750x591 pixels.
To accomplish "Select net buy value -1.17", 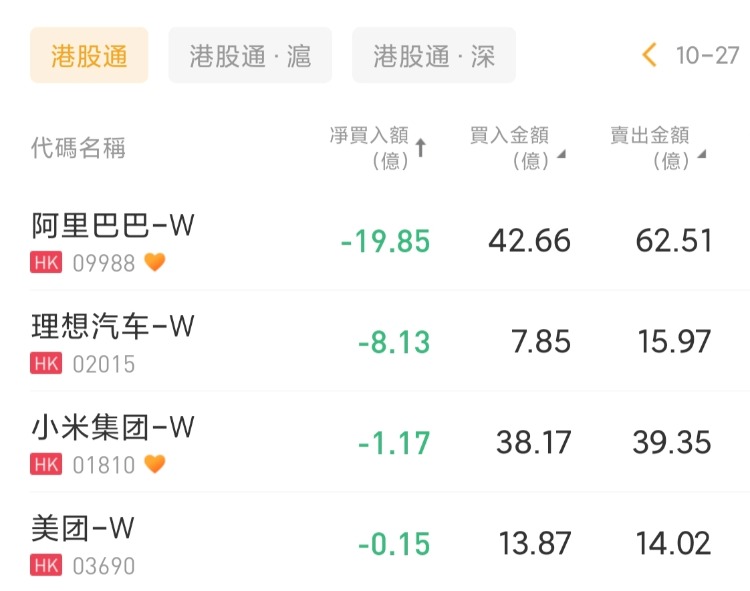I will tap(394, 443).
